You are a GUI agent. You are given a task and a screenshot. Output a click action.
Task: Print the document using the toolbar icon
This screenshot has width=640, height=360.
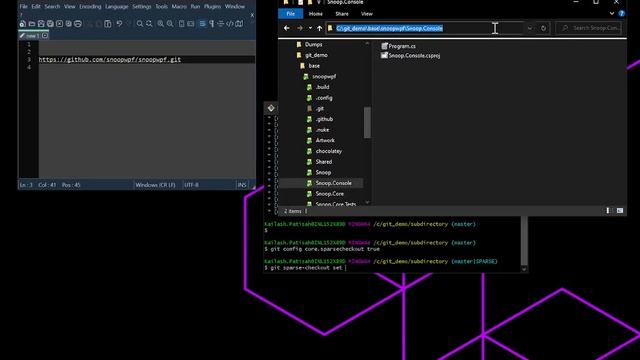tap(78, 24)
